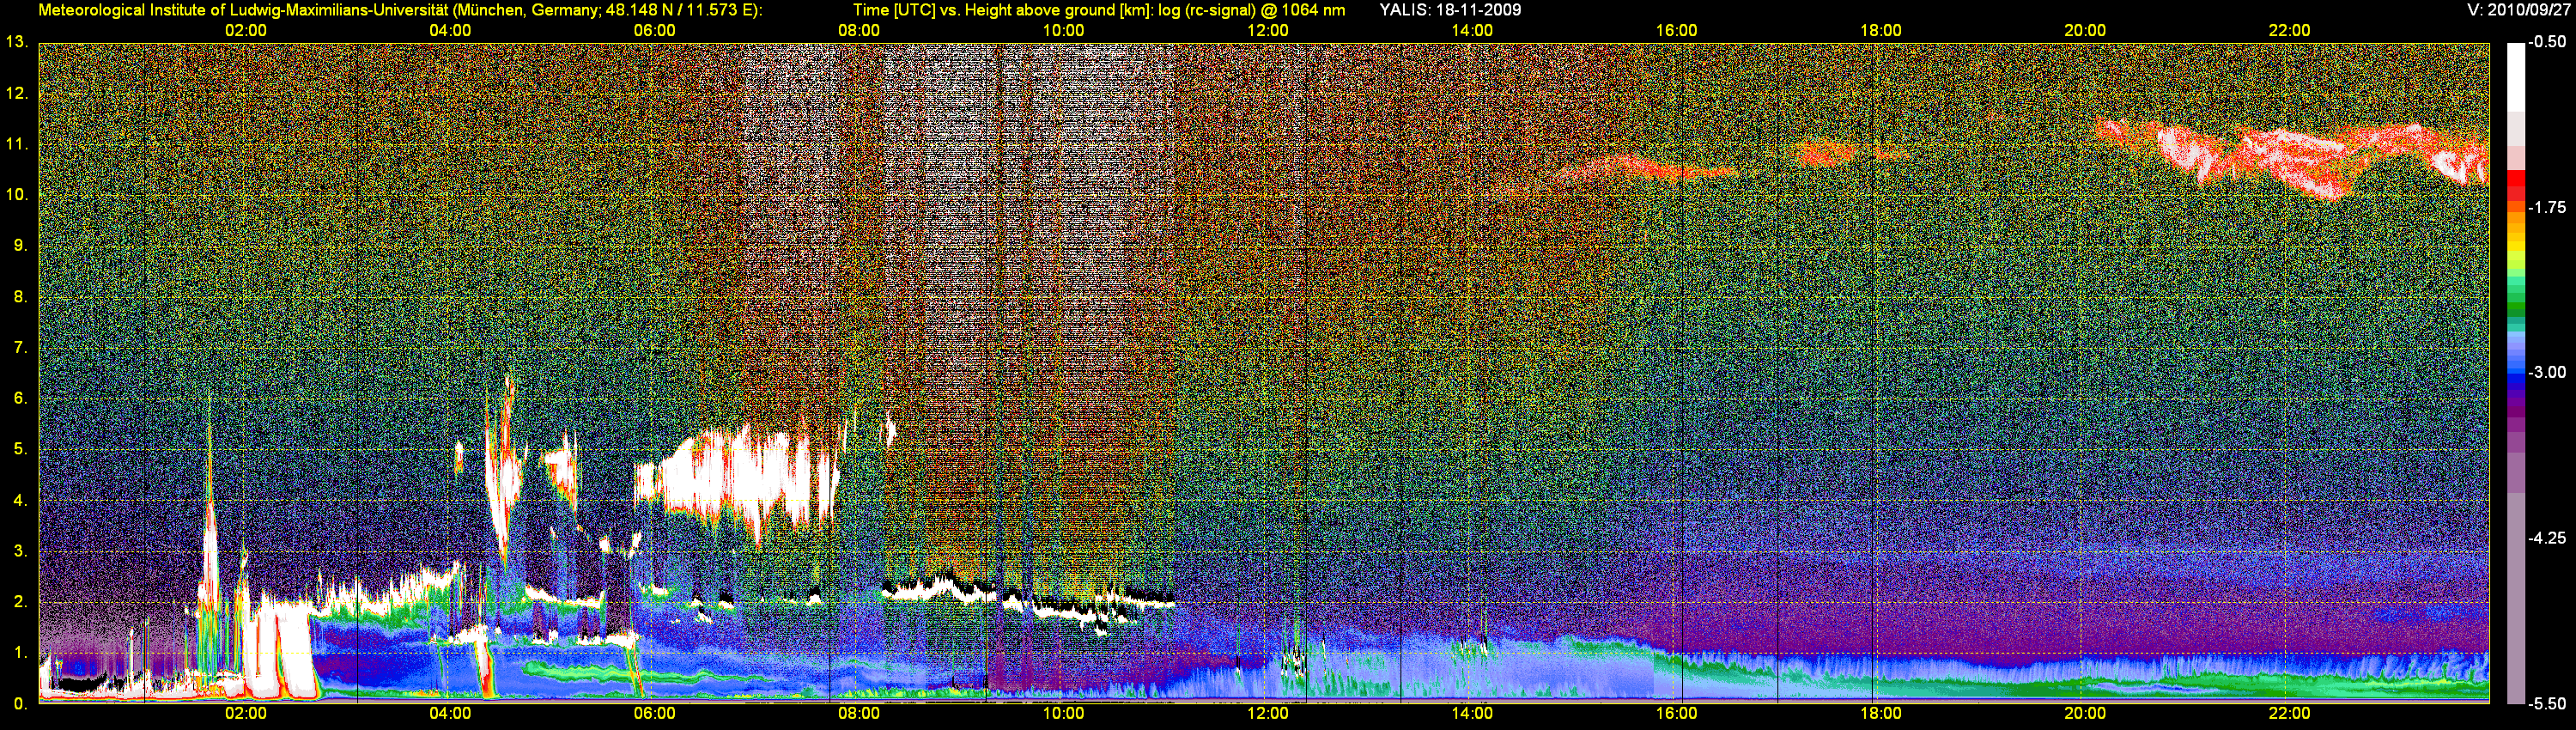This screenshot has height=730, width=2576.
Task: Click the 3 km height axis label
Action: 20,551
